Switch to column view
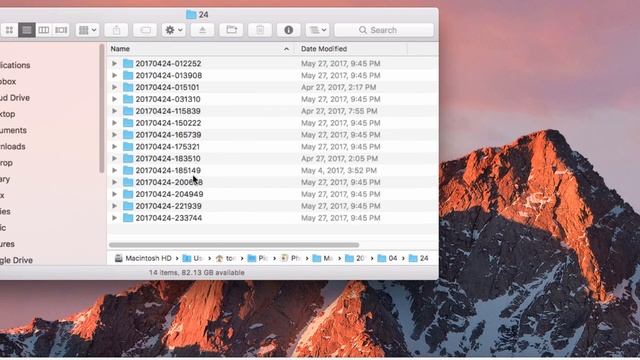This screenshot has width=640, height=360. pos(44,30)
